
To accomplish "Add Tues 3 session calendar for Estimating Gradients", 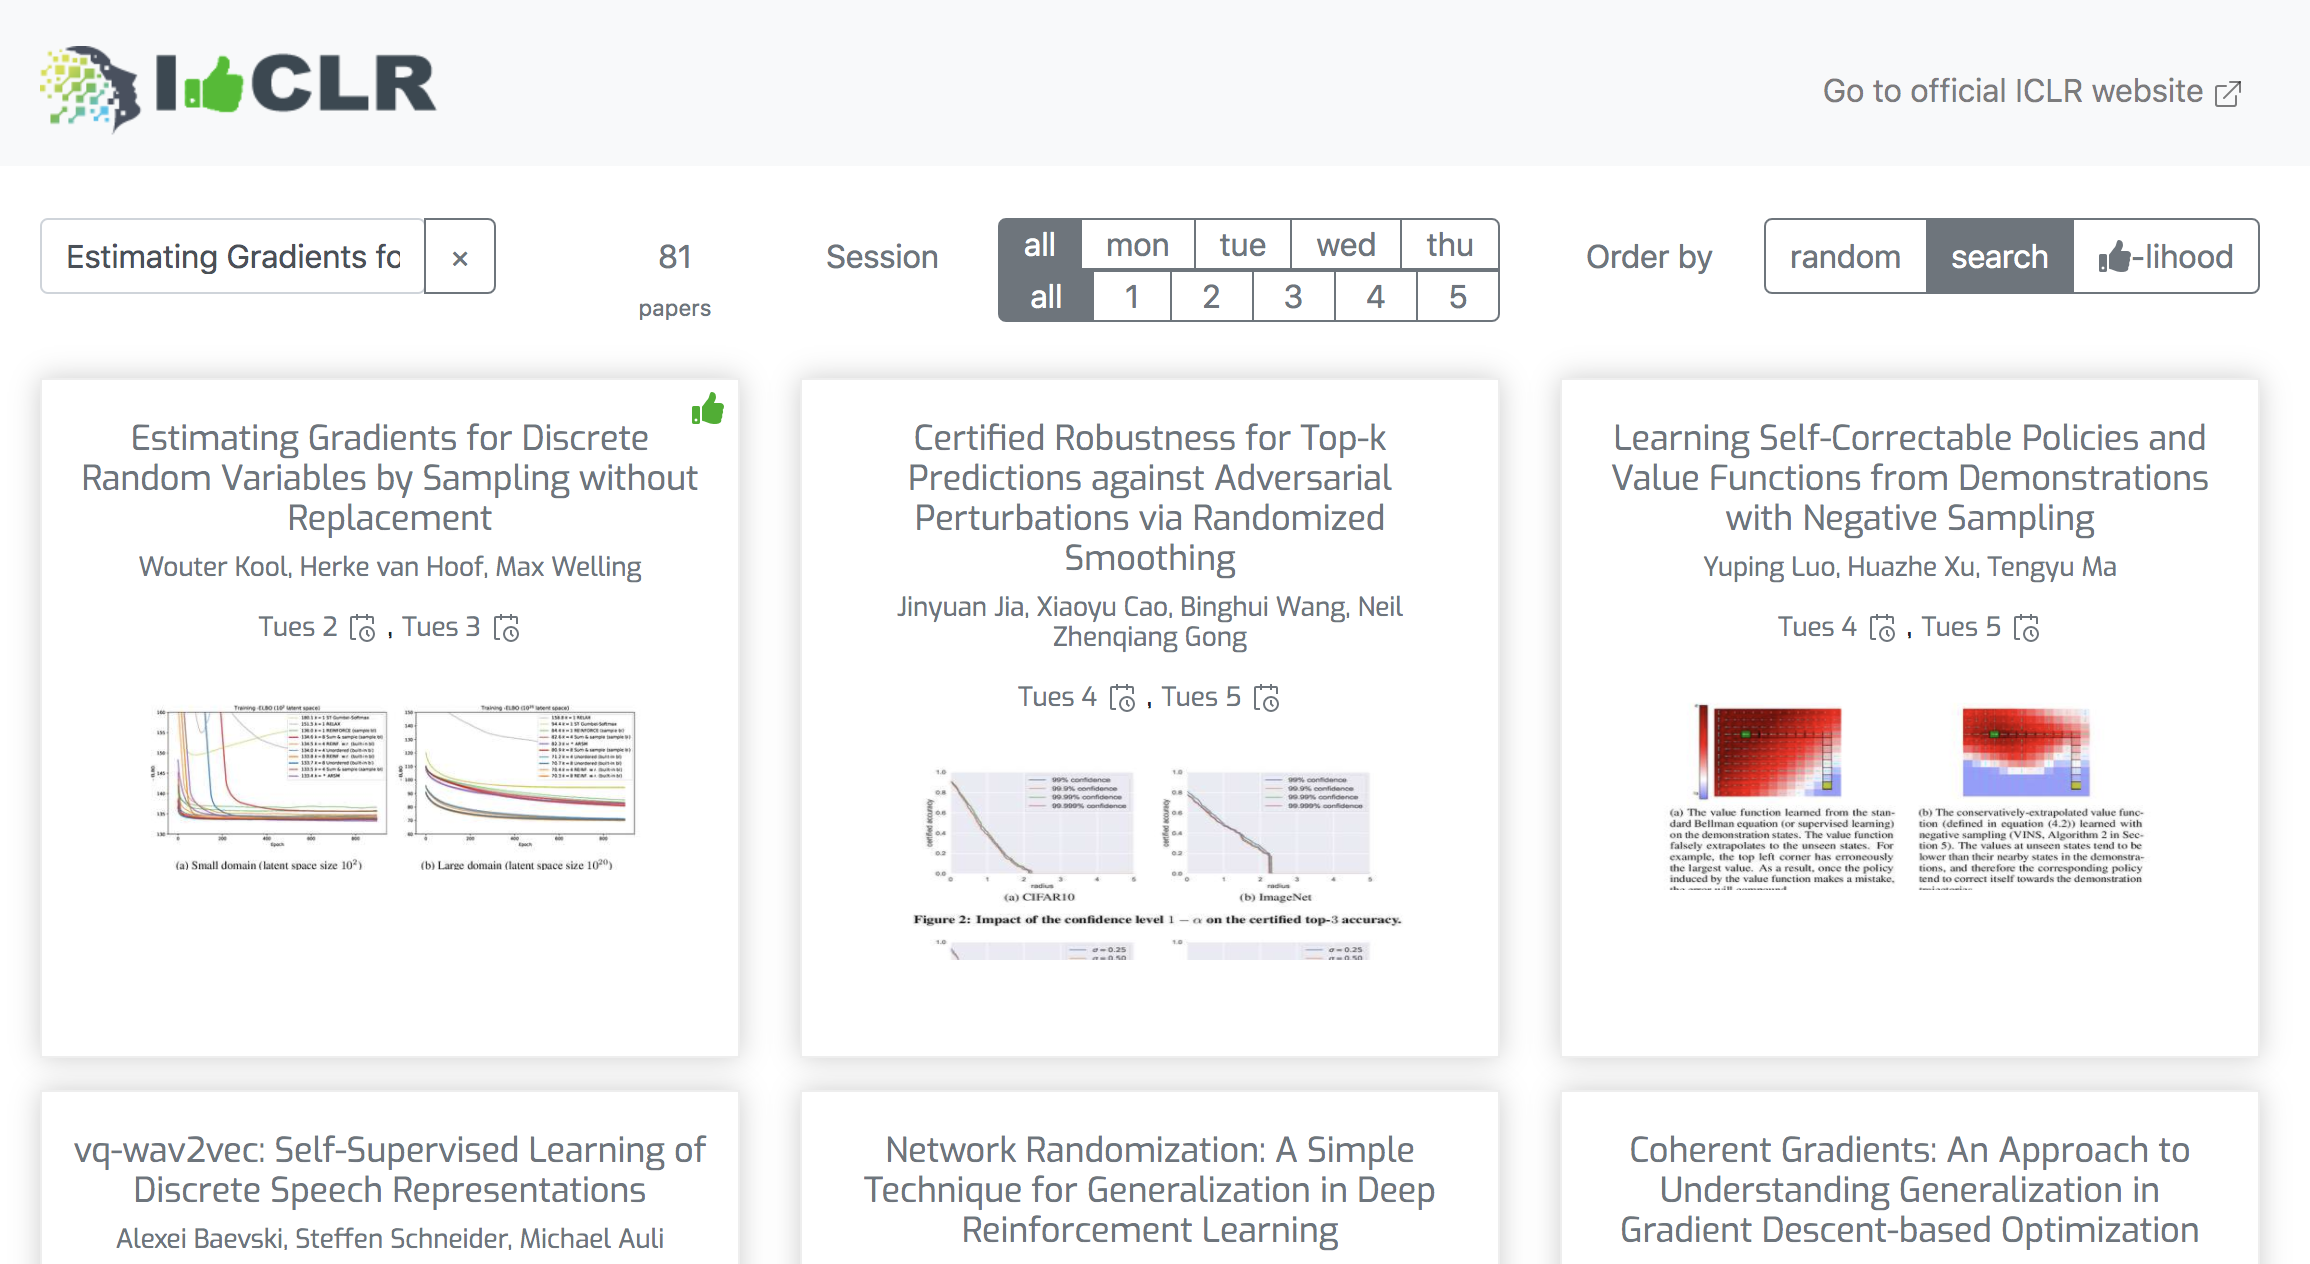I will [507, 628].
